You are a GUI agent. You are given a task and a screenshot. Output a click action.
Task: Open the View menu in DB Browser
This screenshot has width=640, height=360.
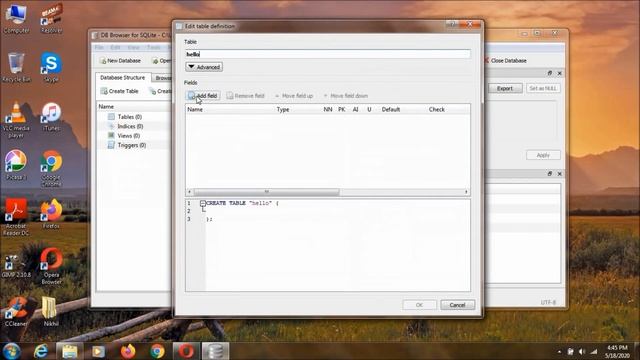click(133, 47)
